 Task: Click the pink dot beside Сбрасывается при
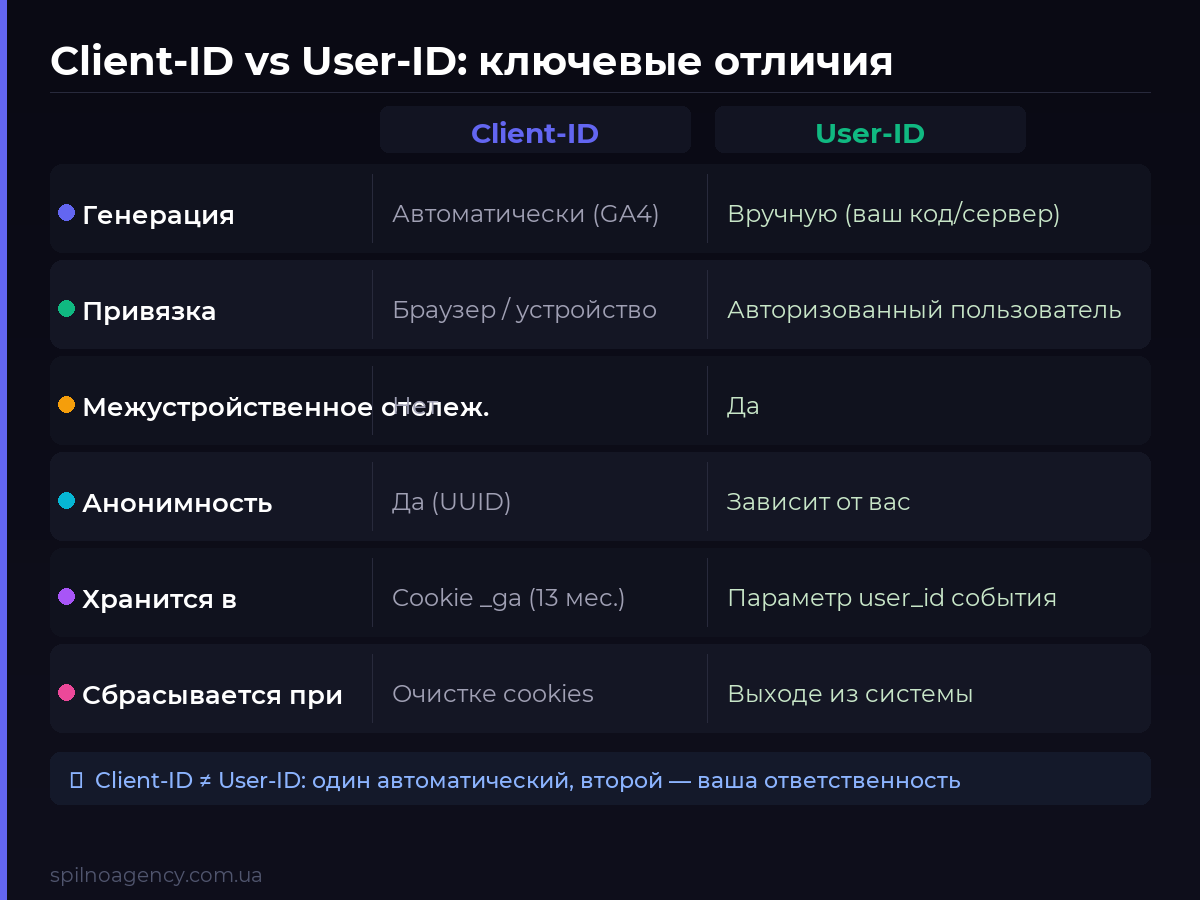coord(67,693)
